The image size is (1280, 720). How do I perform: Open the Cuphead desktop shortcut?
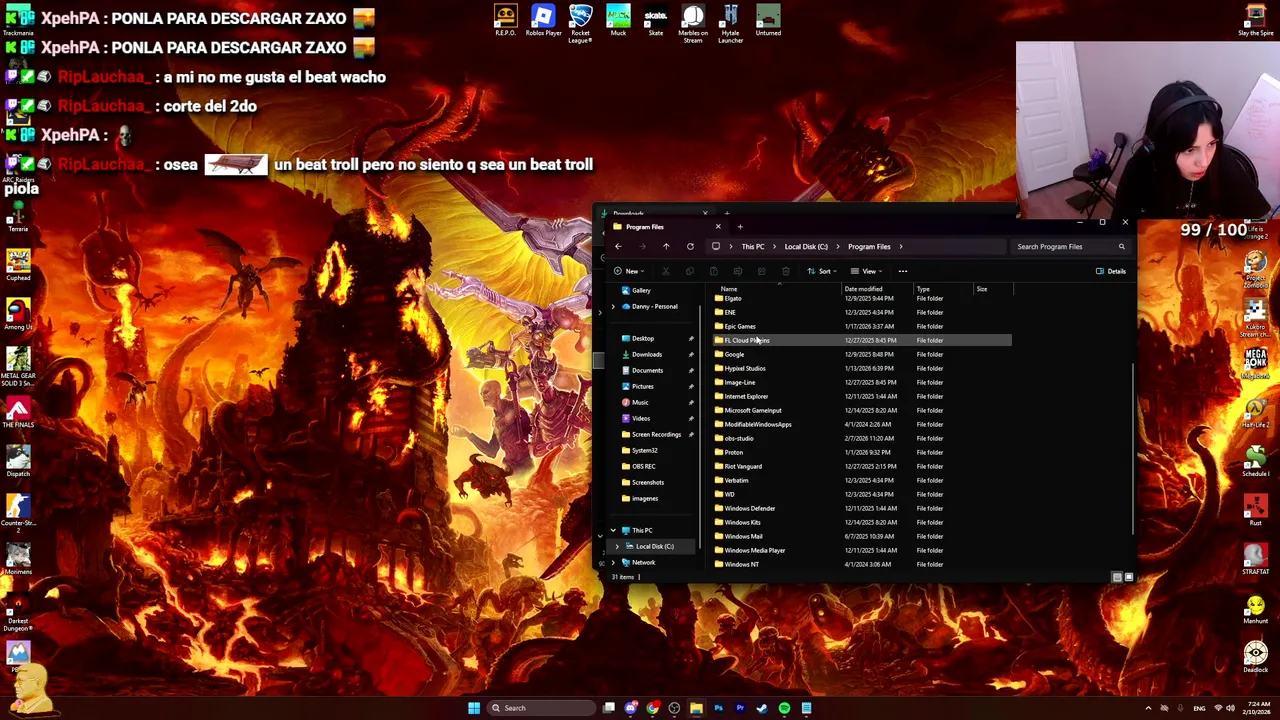pyautogui.click(x=18, y=265)
